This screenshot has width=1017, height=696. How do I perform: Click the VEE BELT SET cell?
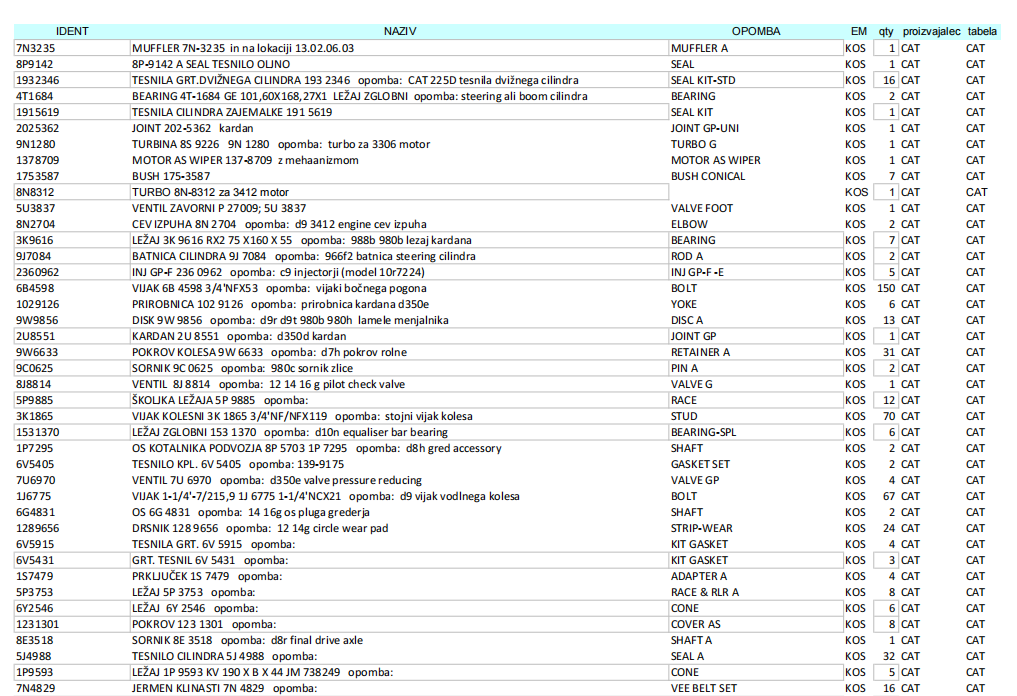(755, 688)
